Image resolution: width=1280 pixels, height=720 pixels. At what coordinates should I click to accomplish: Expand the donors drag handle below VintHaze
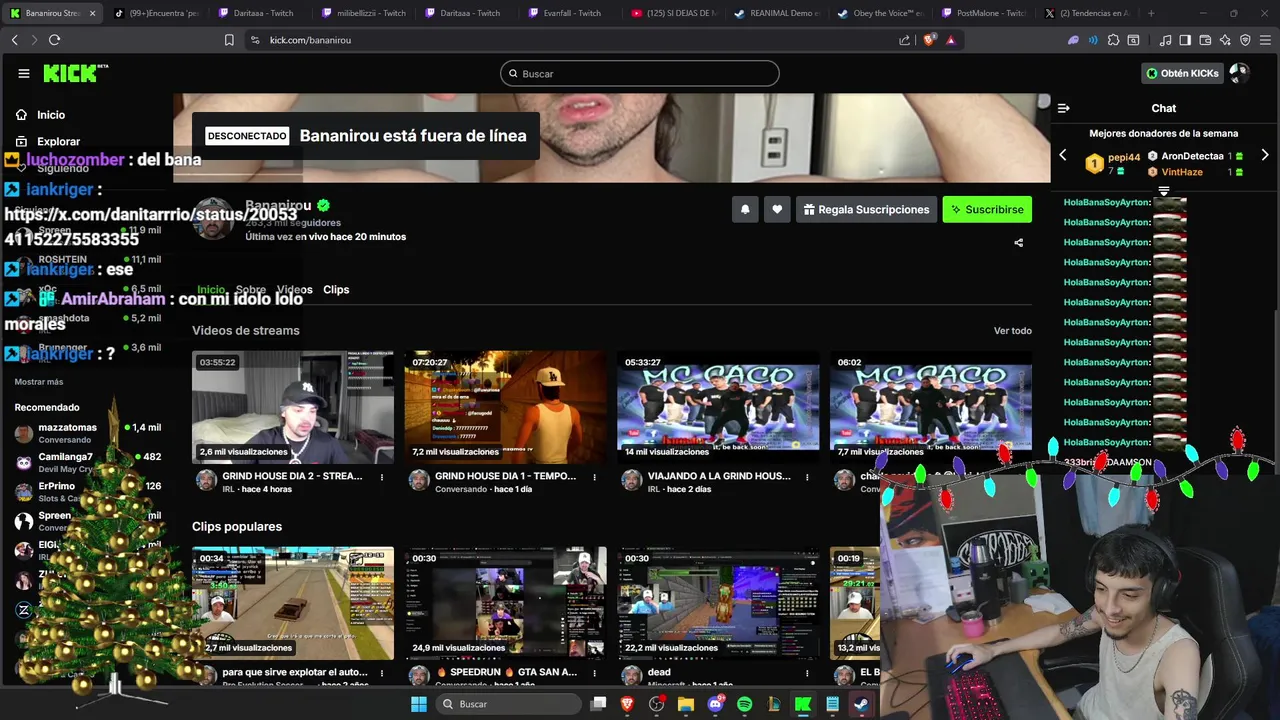tap(1164, 190)
